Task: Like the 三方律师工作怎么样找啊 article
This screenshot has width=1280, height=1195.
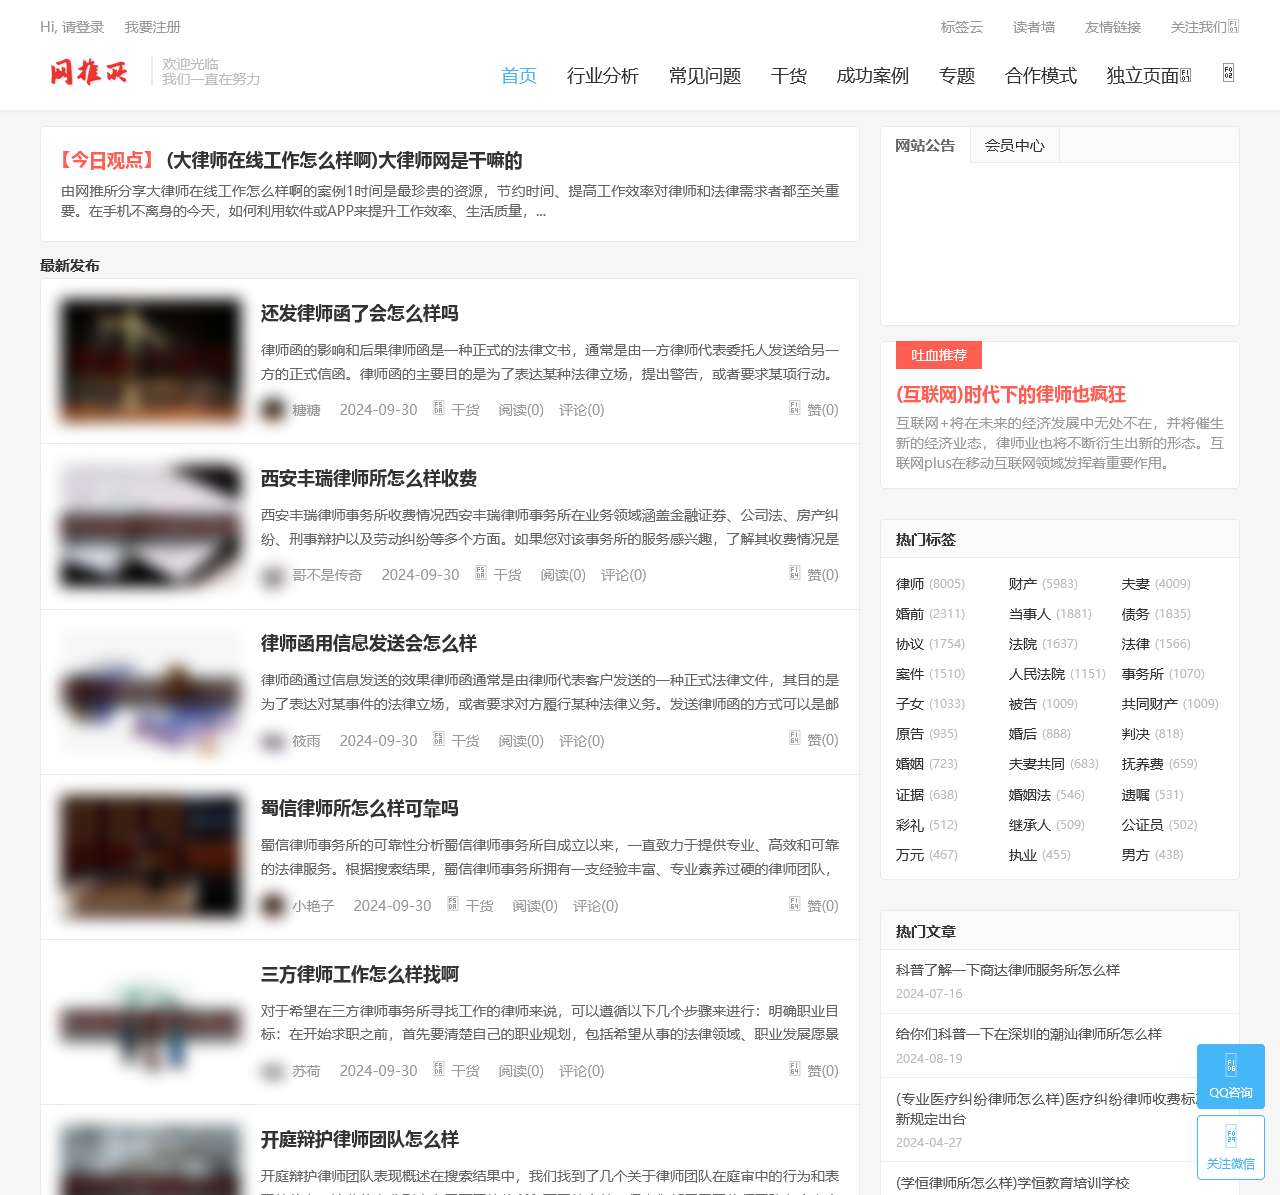Action: [x=814, y=1070]
